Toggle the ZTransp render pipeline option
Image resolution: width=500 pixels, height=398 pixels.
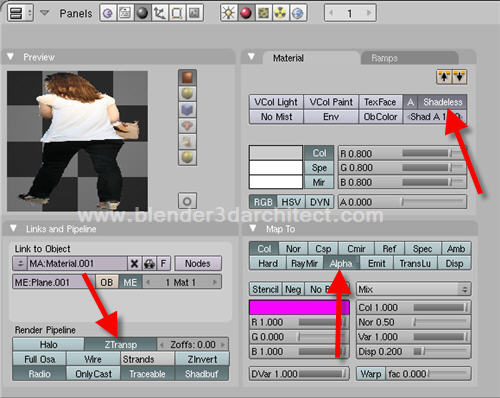(x=120, y=344)
